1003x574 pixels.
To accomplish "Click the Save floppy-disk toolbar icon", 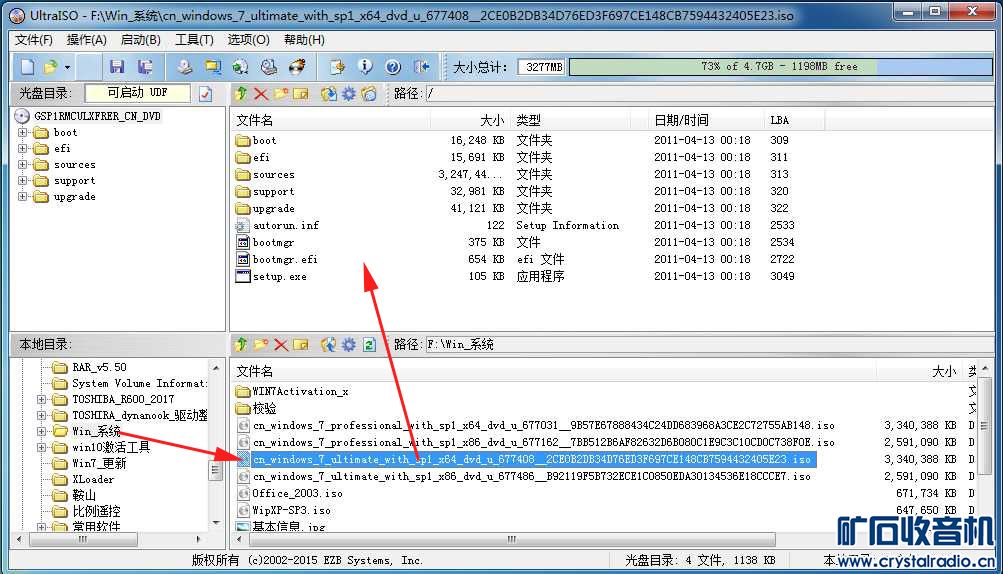I will (117, 67).
